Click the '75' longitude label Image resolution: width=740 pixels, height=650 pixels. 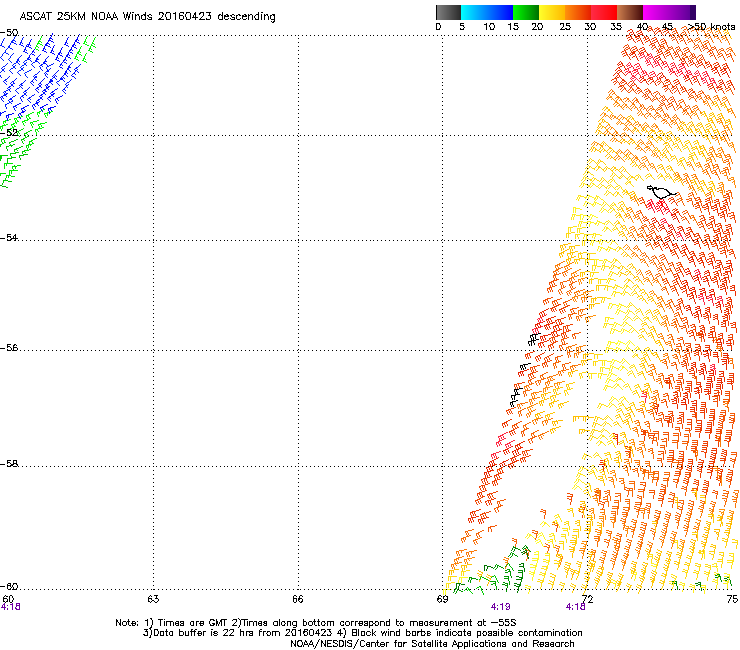pyautogui.click(x=732, y=599)
